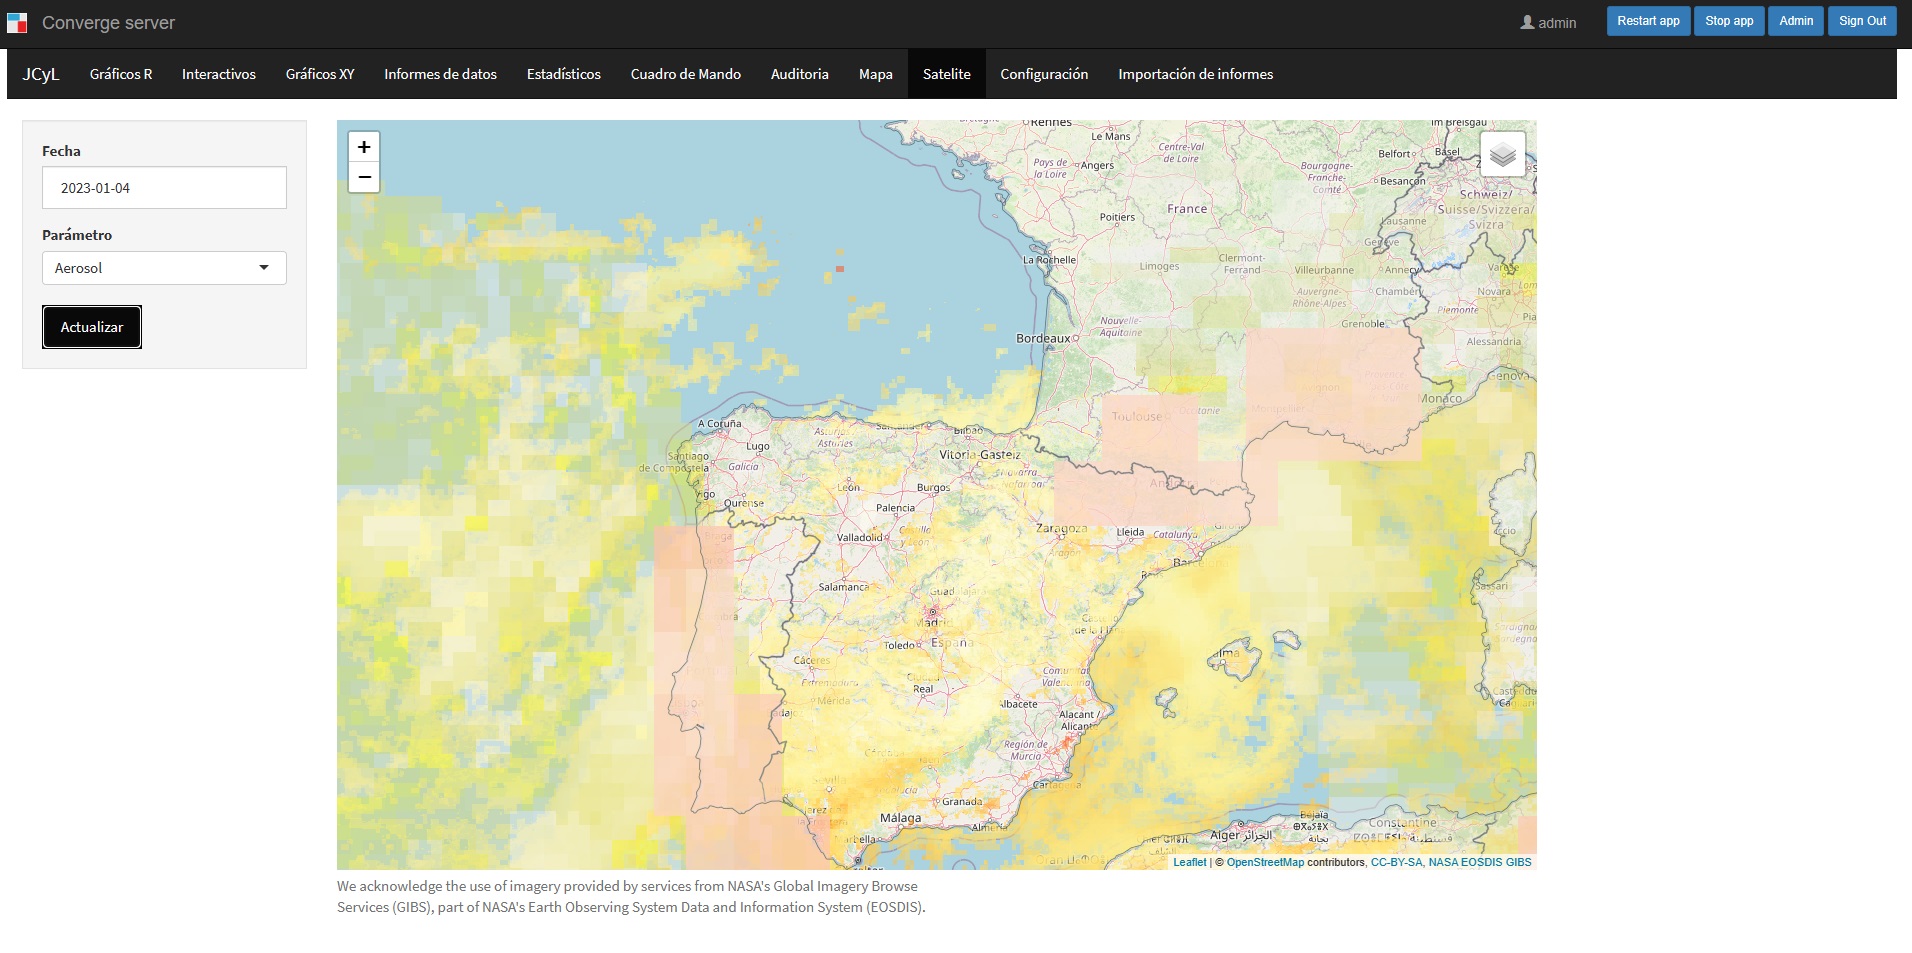1912x953 pixels.
Task: Go to Importación de informes
Action: tap(1195, 74)
